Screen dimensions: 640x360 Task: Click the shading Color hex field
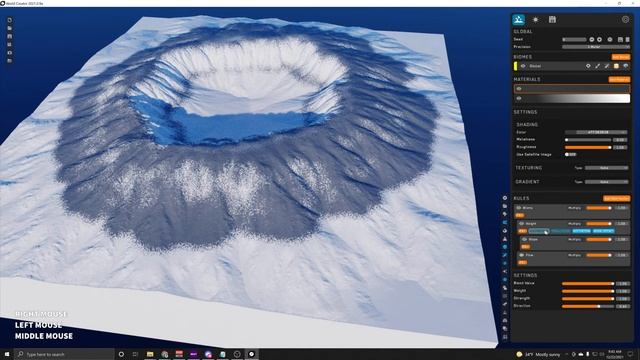pyautogui.click(x=596, y=132)
